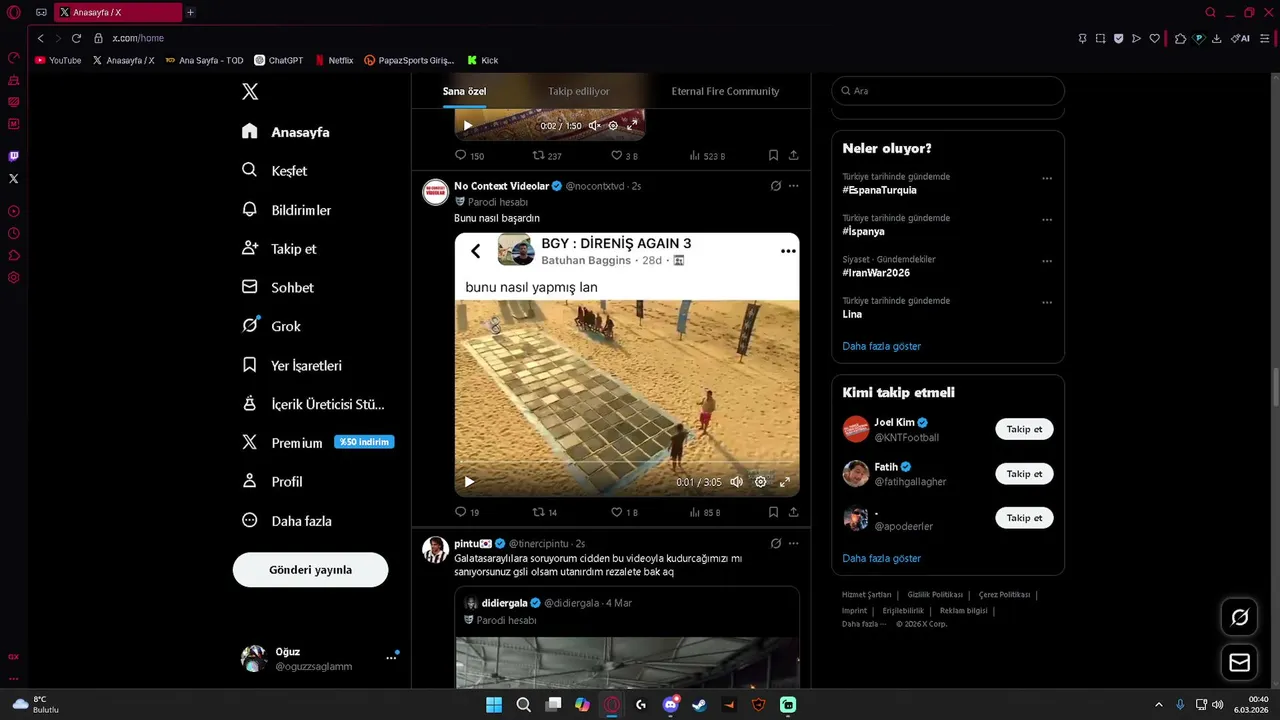Open Premium subscription page
Screen dimensions: 1280x720
pyautogui.click(x=282, y=443)
